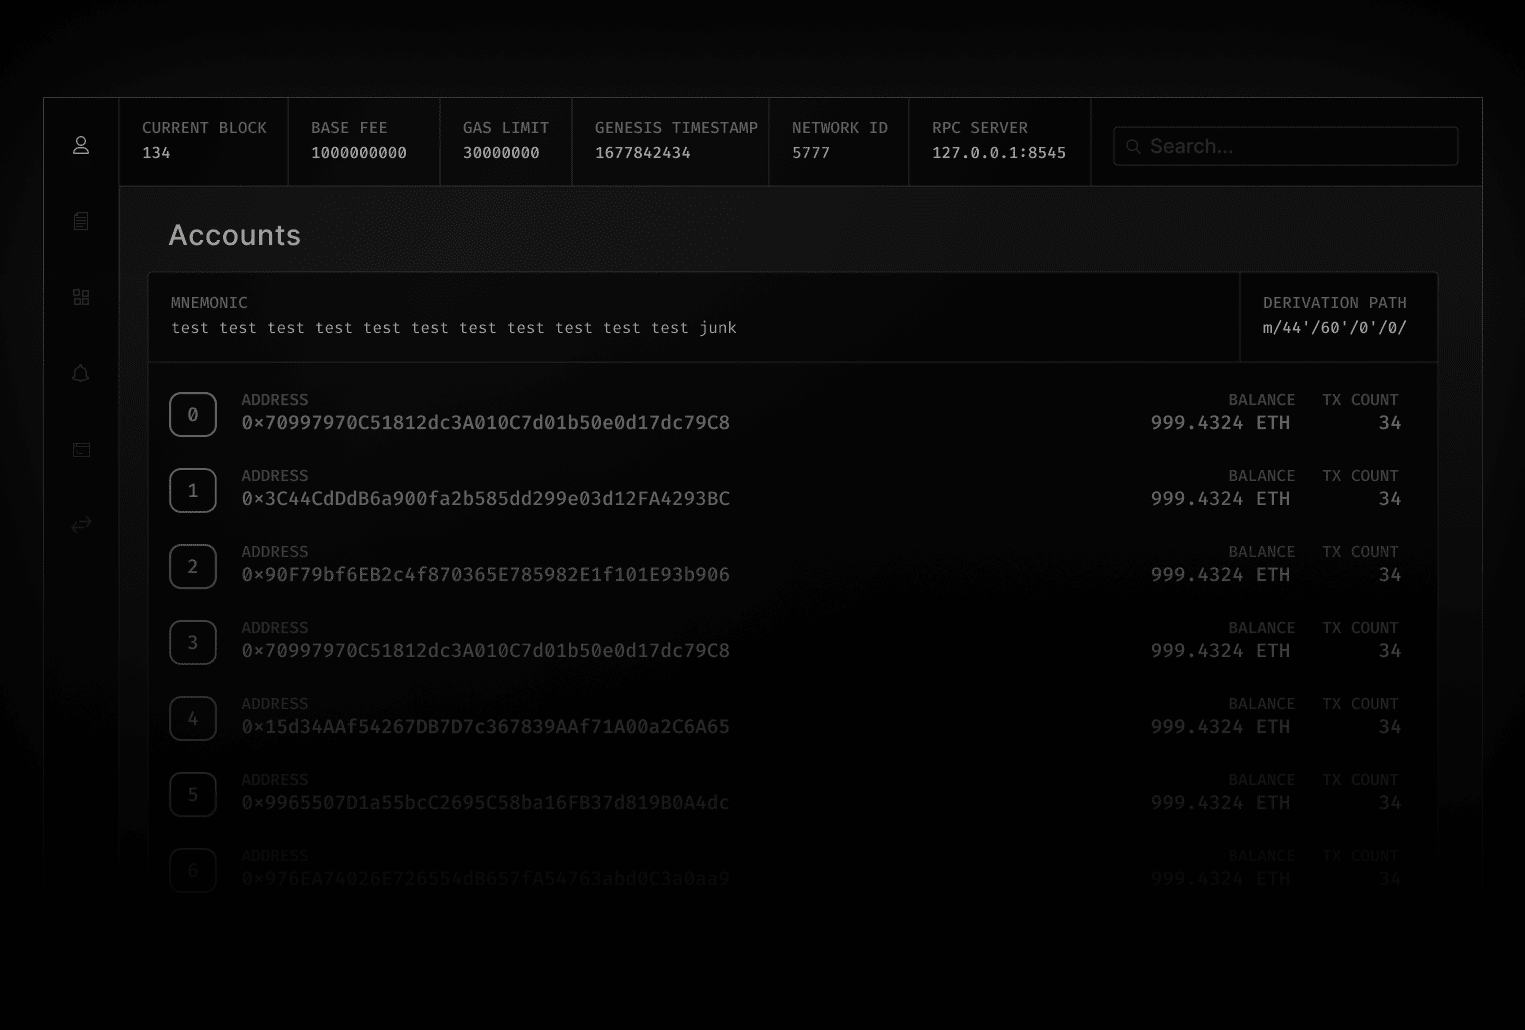Open the notifications bell icon in sidebar
Screen dimensions: 1525x1030
(81, 373)
